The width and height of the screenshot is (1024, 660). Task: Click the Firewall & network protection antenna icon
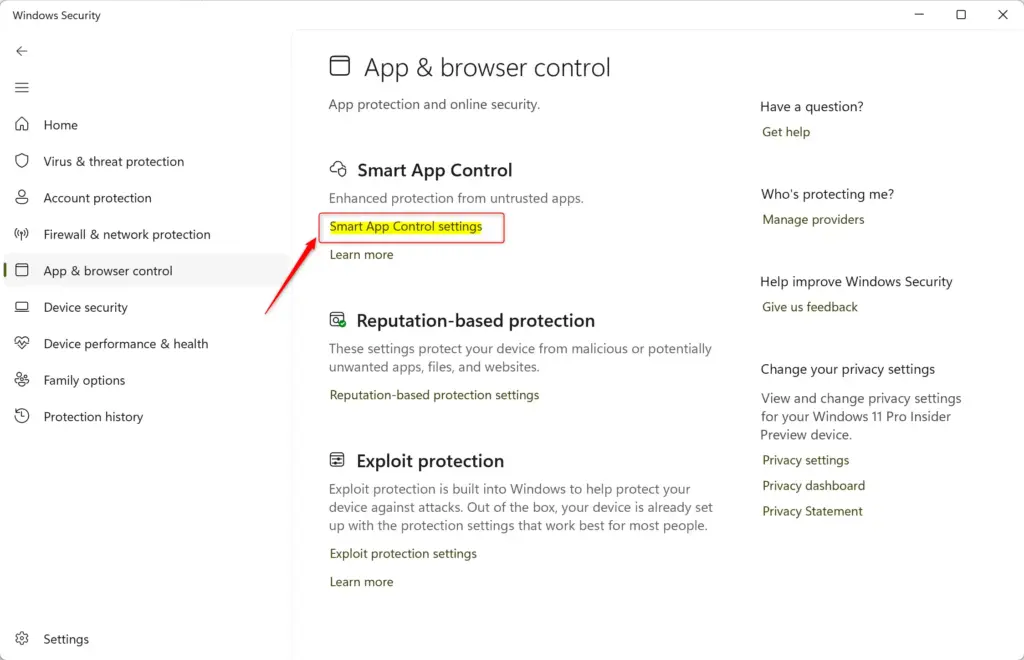pos(22,234)
